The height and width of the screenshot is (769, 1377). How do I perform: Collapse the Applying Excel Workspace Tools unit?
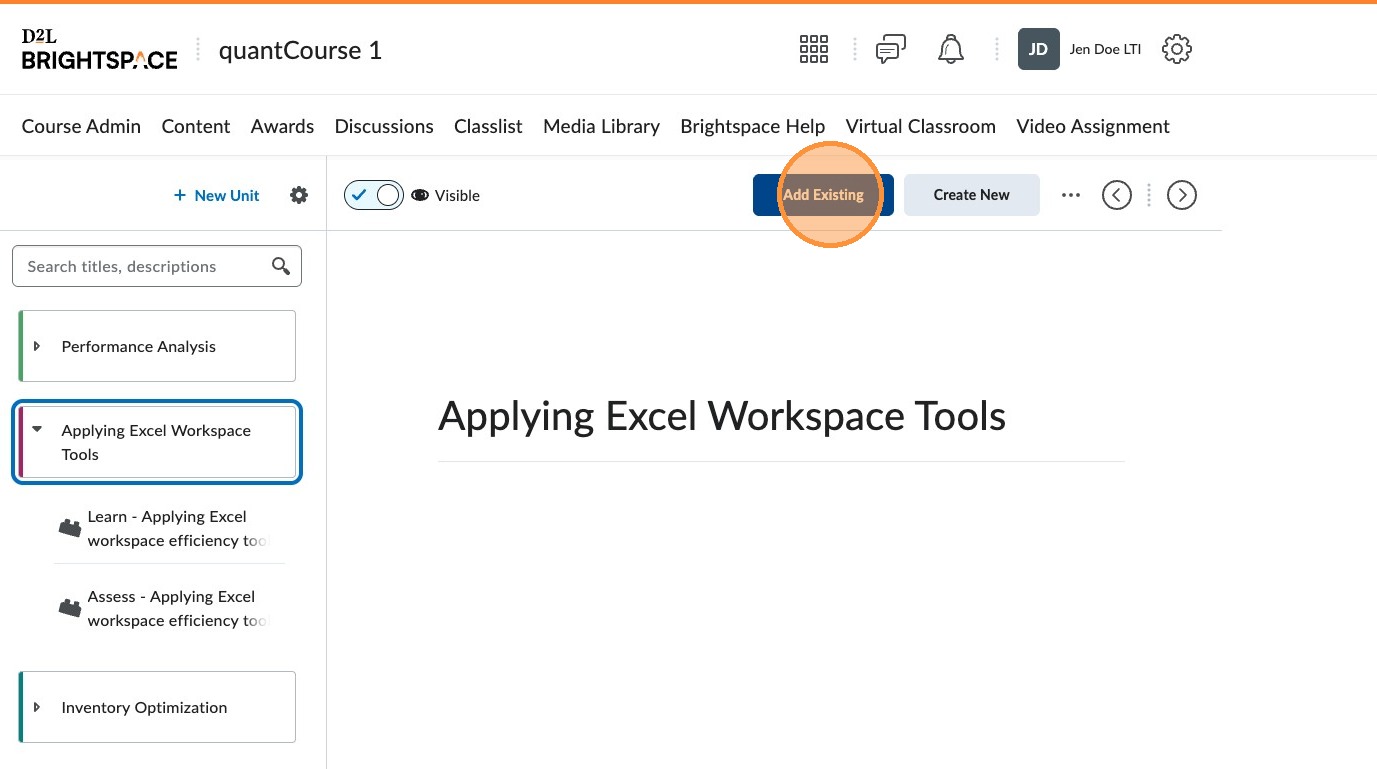[x=38, y=430]
